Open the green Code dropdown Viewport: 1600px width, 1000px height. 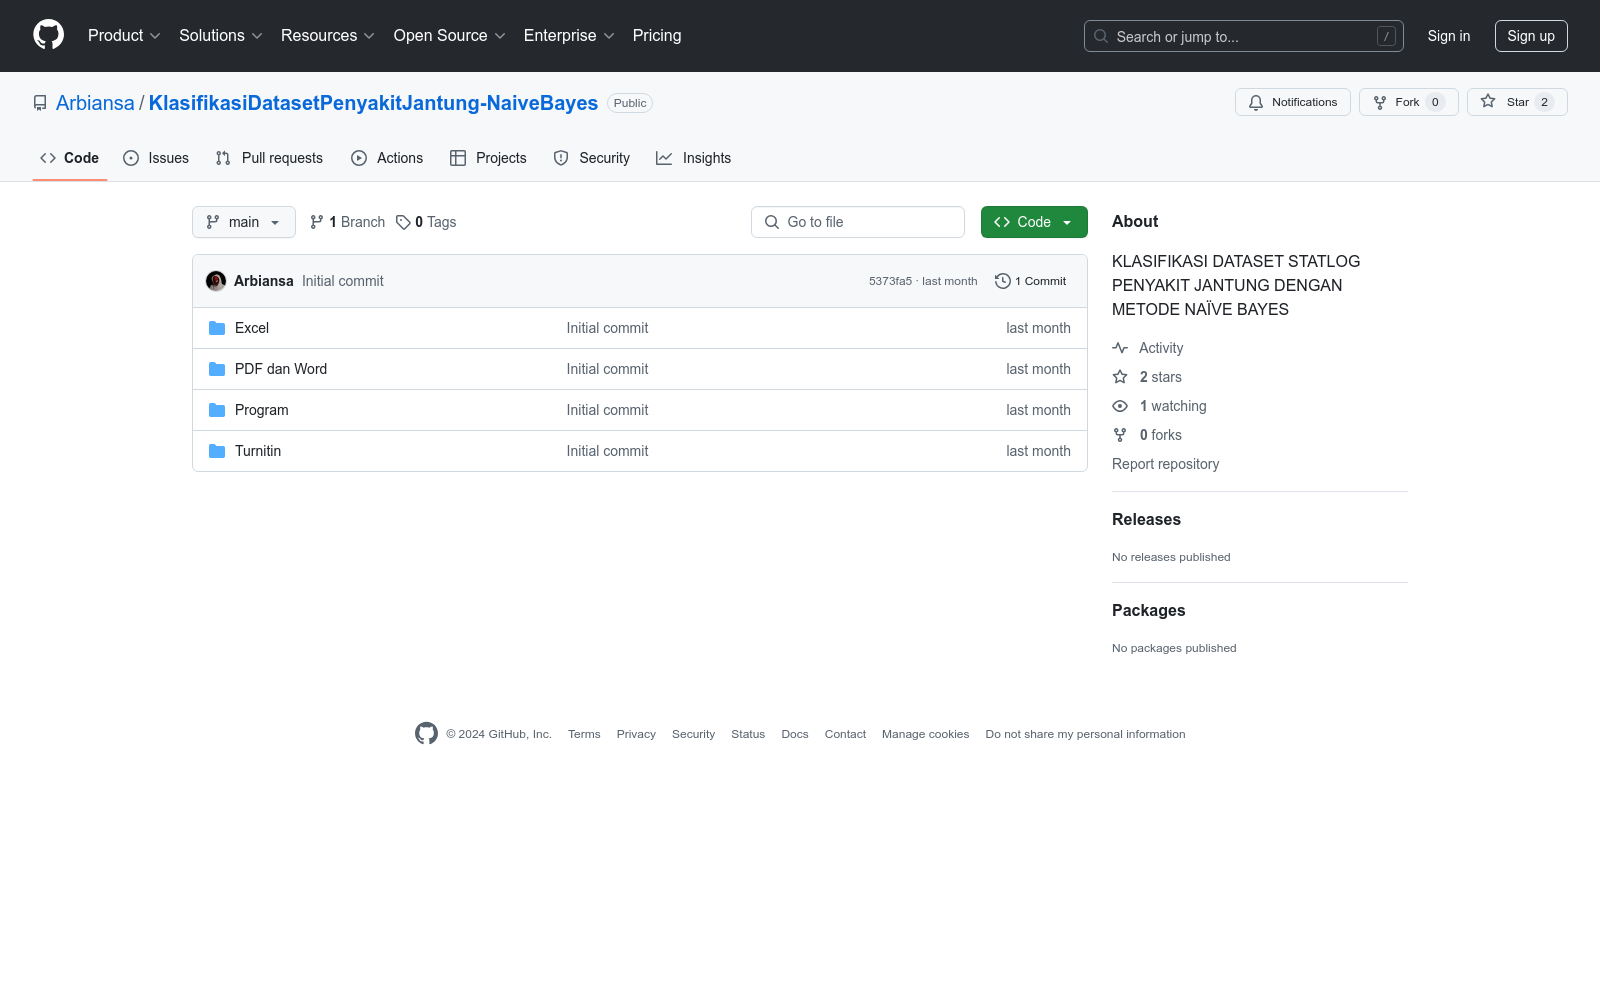[x=1034, y=222]
